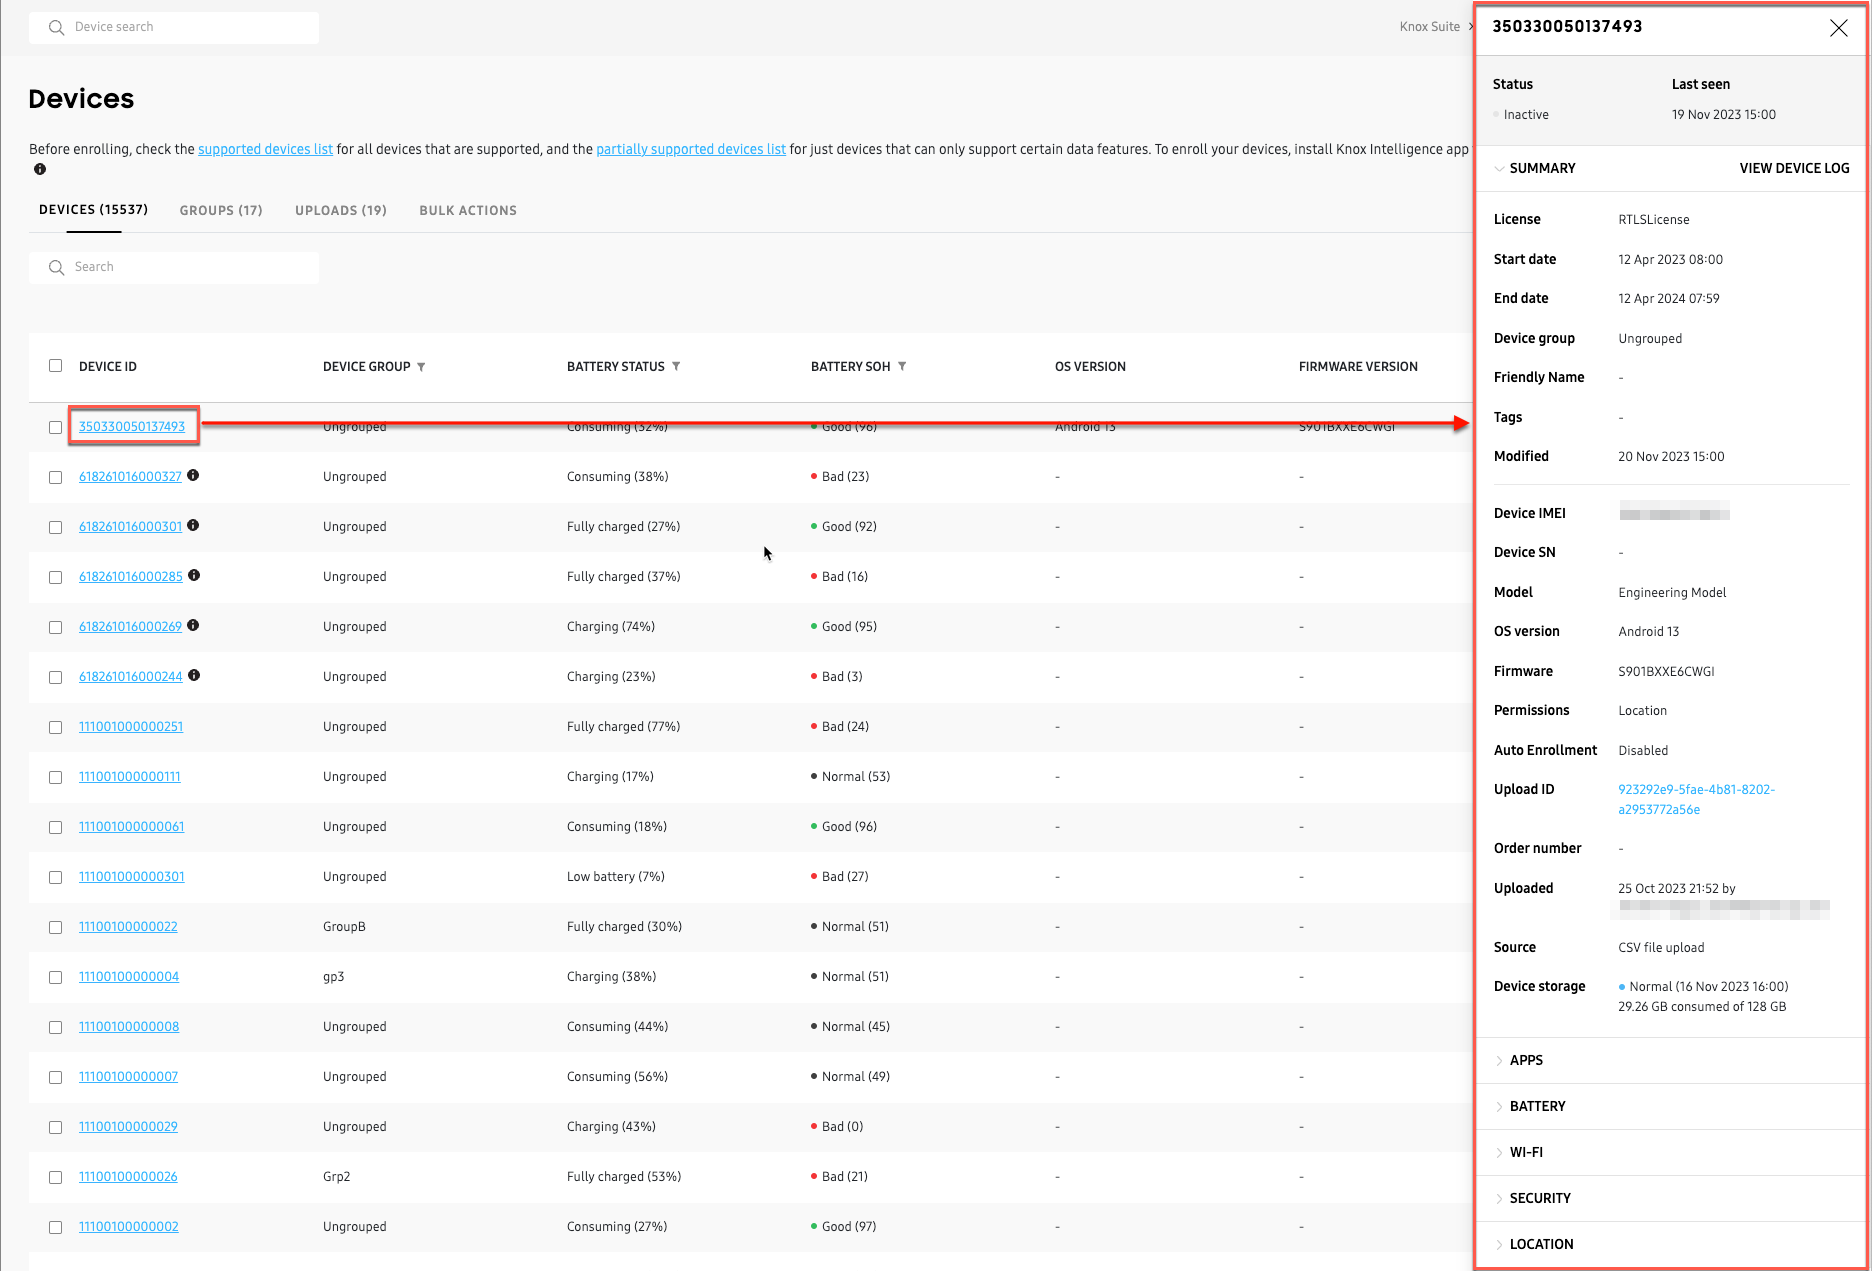
Task: Open Upload ID 923292e9 link
Action: 1696,799
